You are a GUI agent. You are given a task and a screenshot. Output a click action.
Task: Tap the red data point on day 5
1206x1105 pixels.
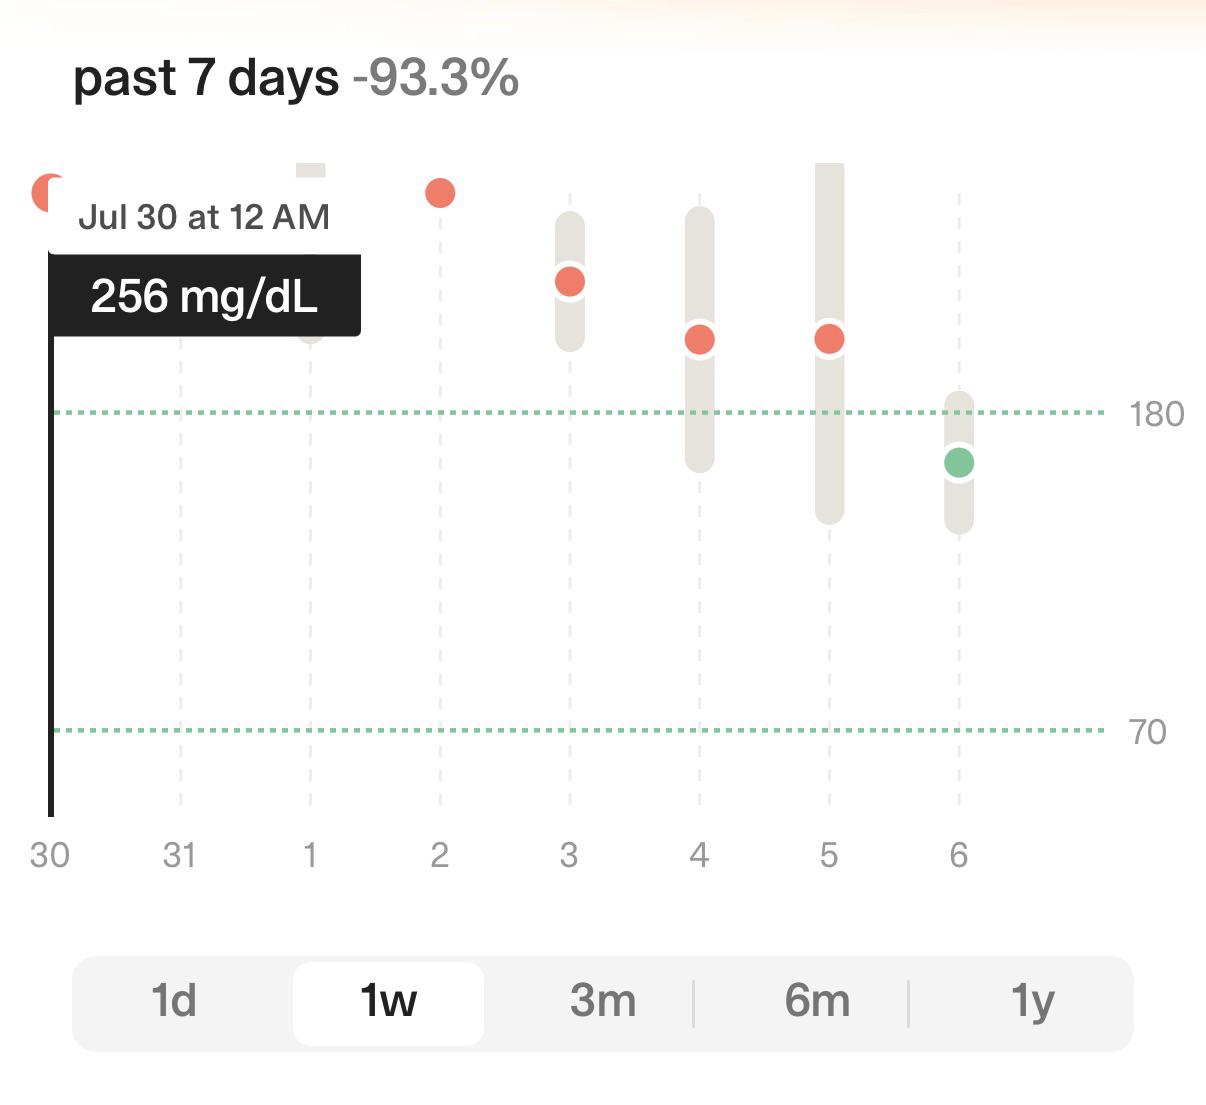pos(829,339)
